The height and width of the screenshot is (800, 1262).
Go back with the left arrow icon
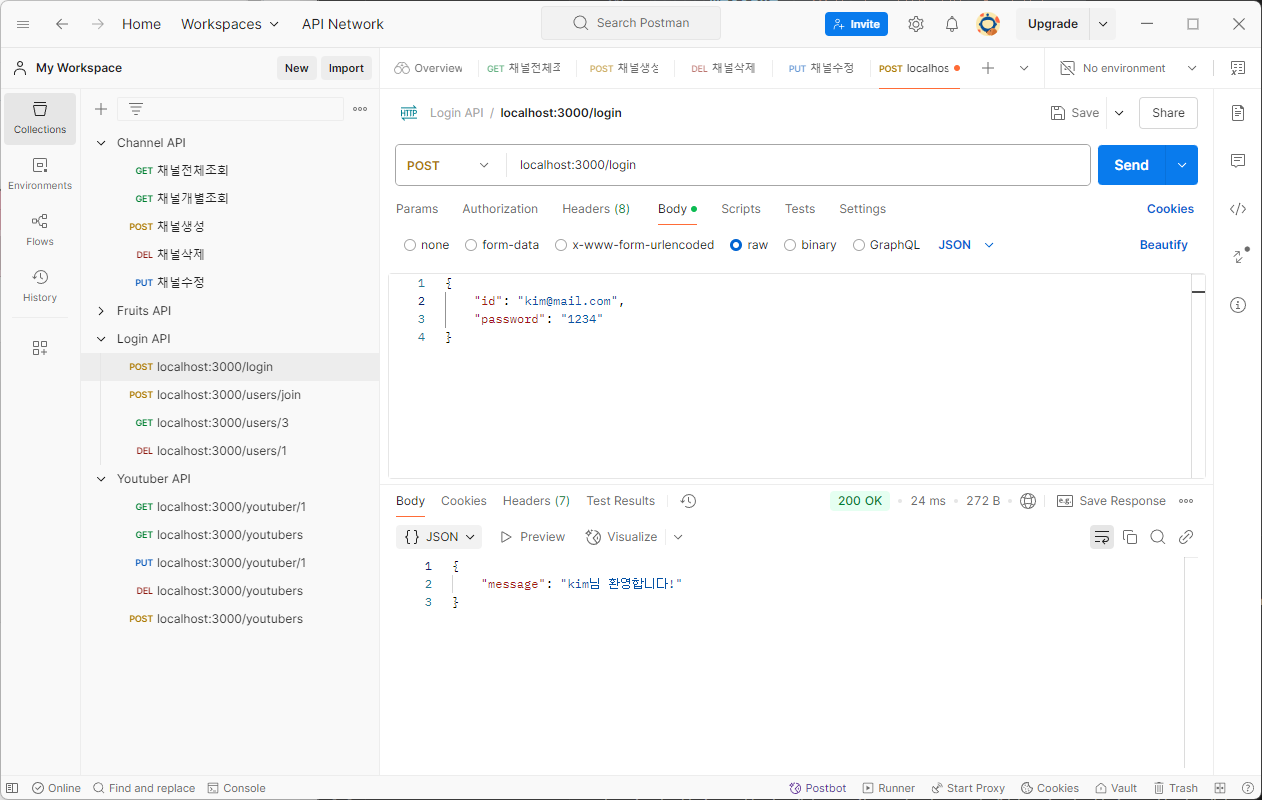pos(62,24)
